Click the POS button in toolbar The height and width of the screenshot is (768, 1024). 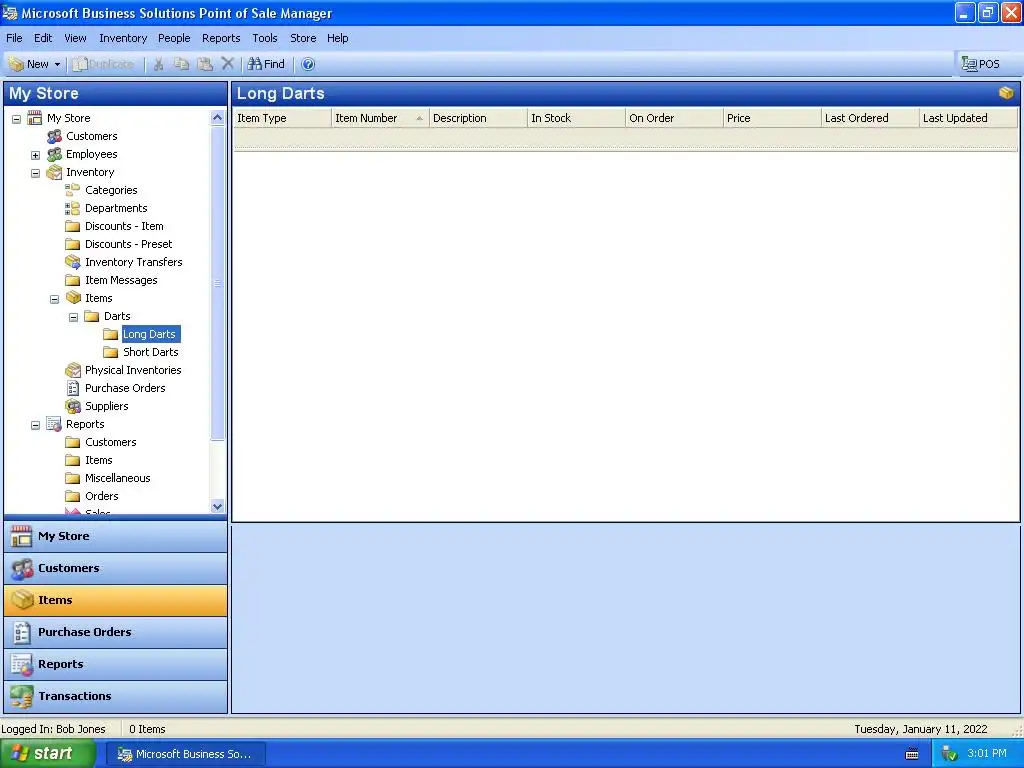(980, 64)
